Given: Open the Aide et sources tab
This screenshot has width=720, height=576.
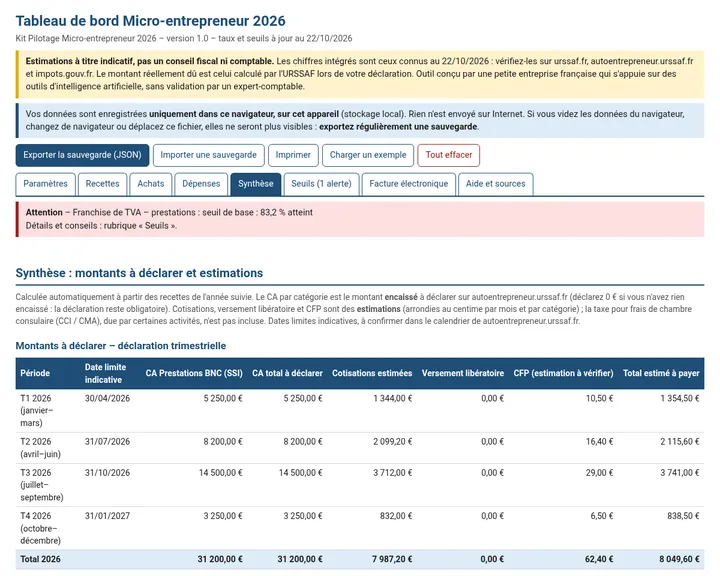Looking at the screenshot, I should (495, 184).
